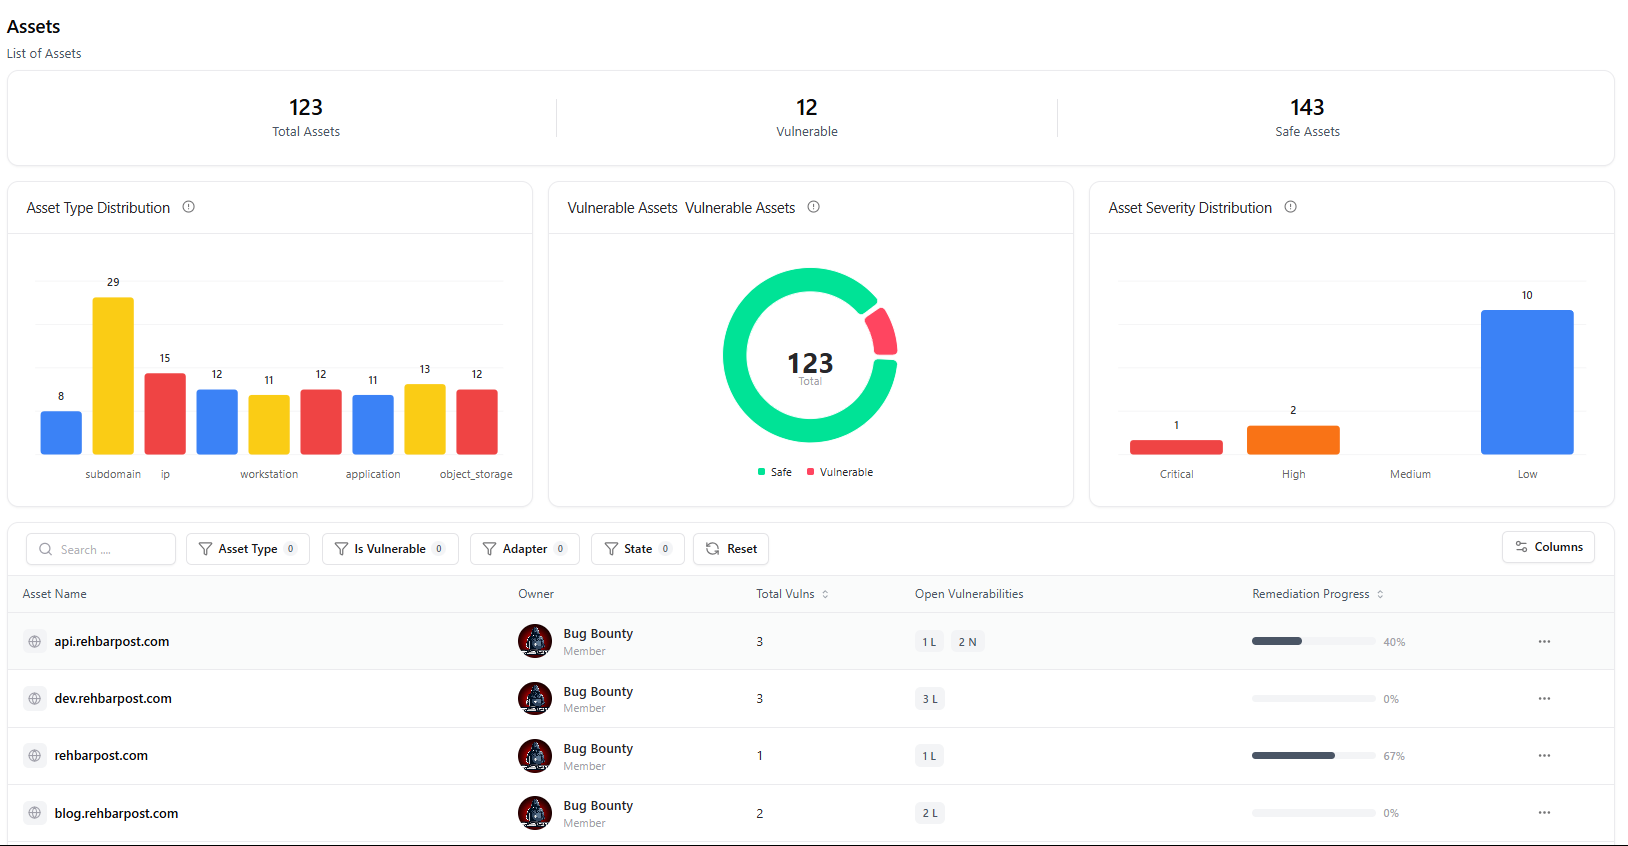Screen dimensions: 1628x846
Task: Open the three-dot menu for the 67% progress row
Action: tap(1544, 755)
